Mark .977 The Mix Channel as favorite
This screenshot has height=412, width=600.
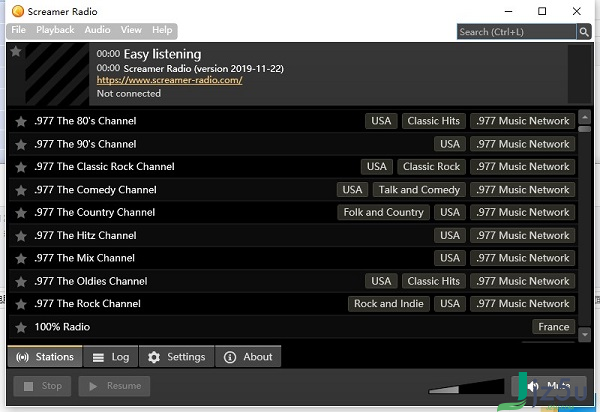tap(21, 259)
